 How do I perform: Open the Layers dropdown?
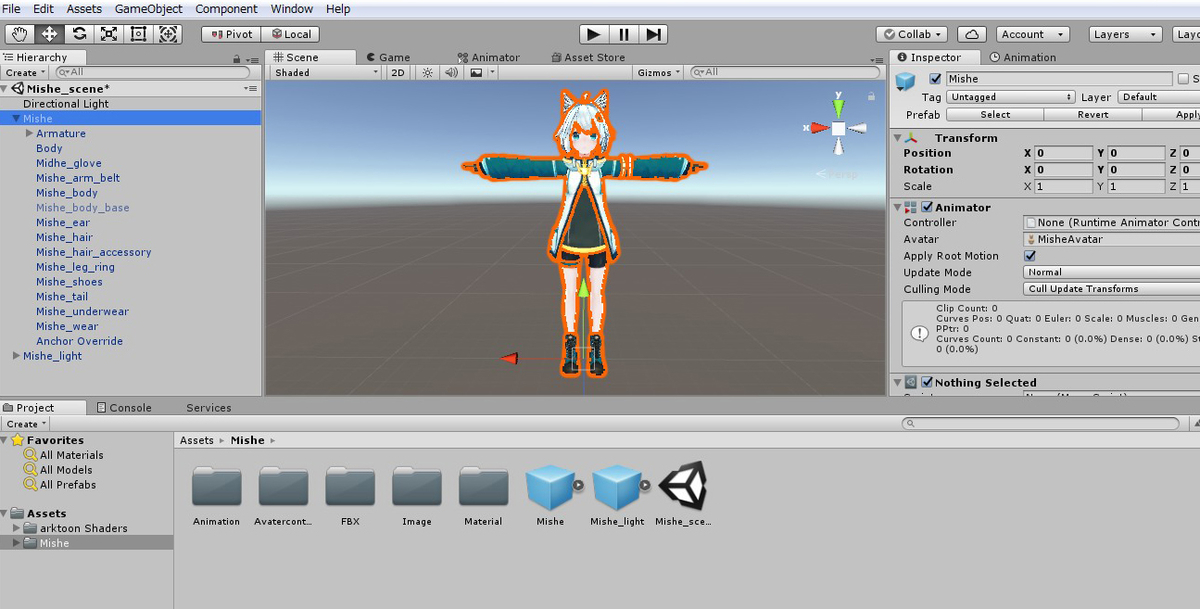coord(1123,34)
